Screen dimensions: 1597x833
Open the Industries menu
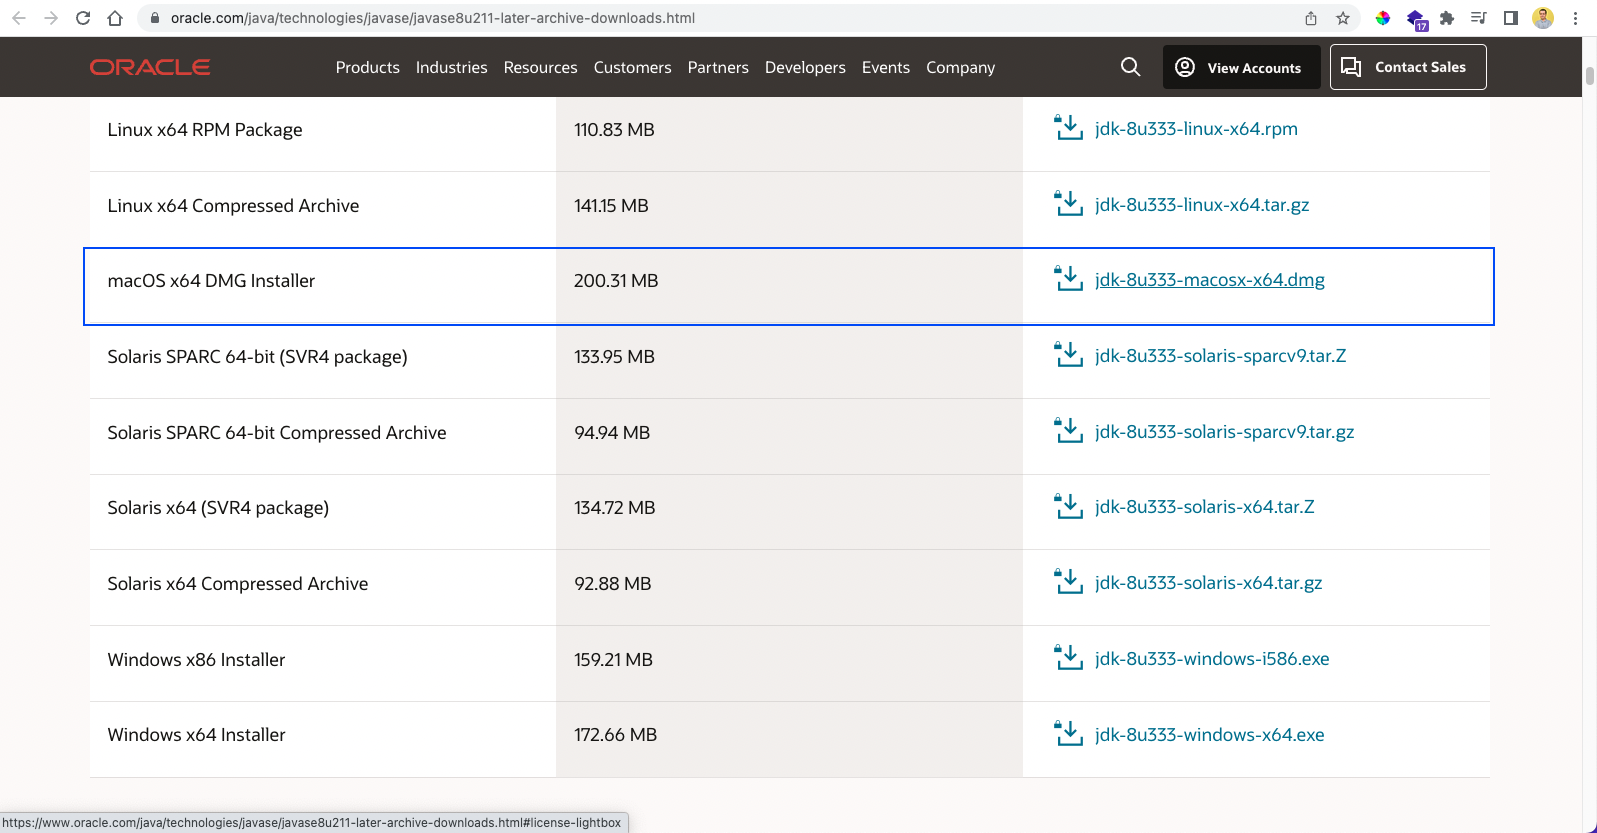451,67
